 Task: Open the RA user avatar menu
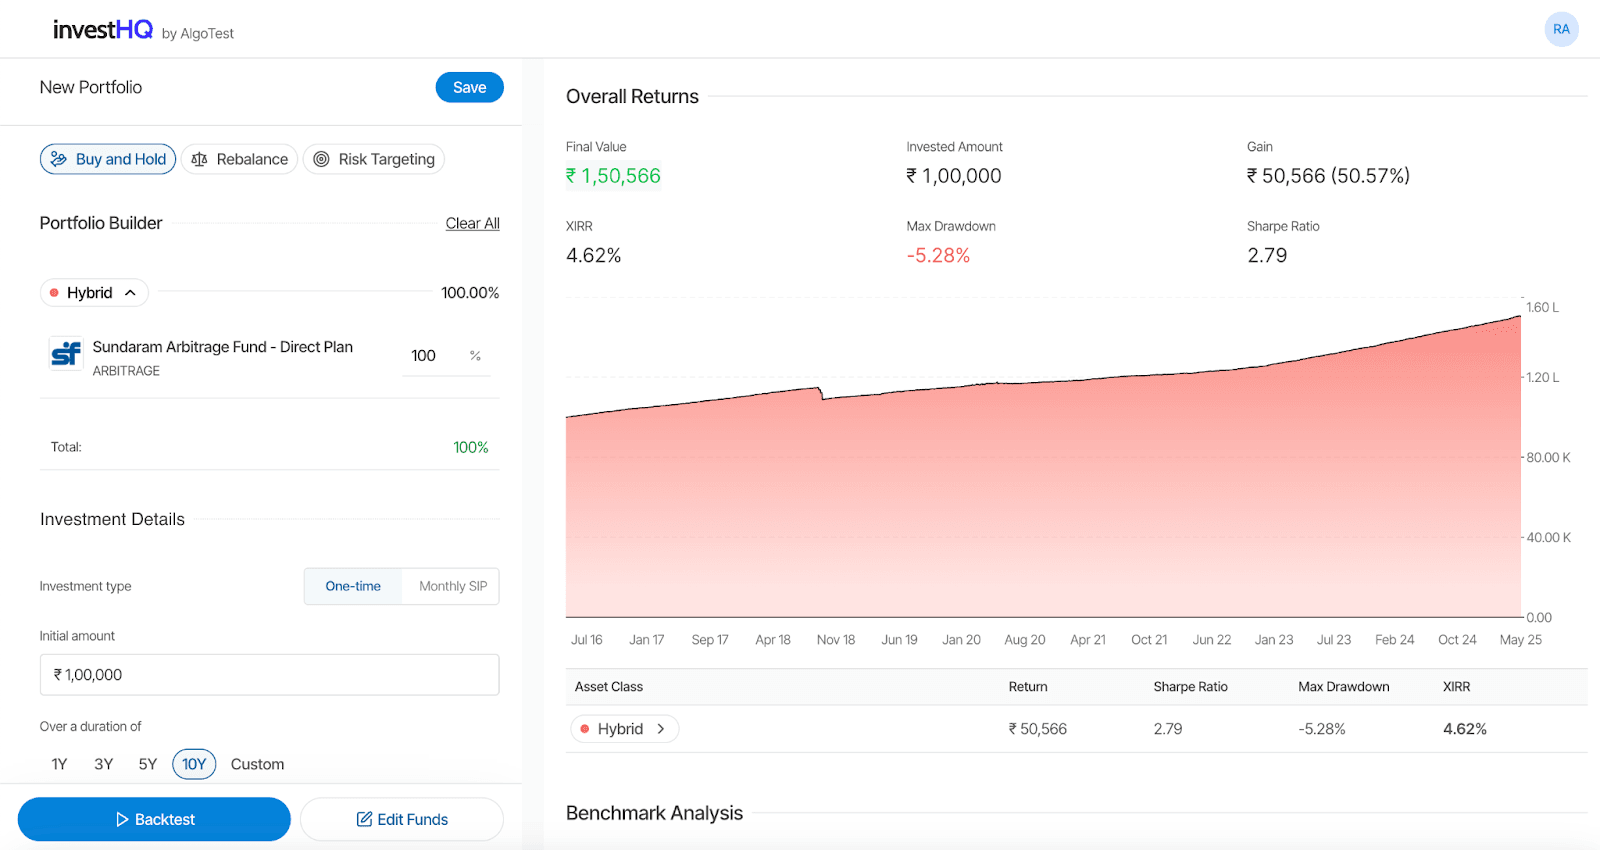(x=1560, y=29)
